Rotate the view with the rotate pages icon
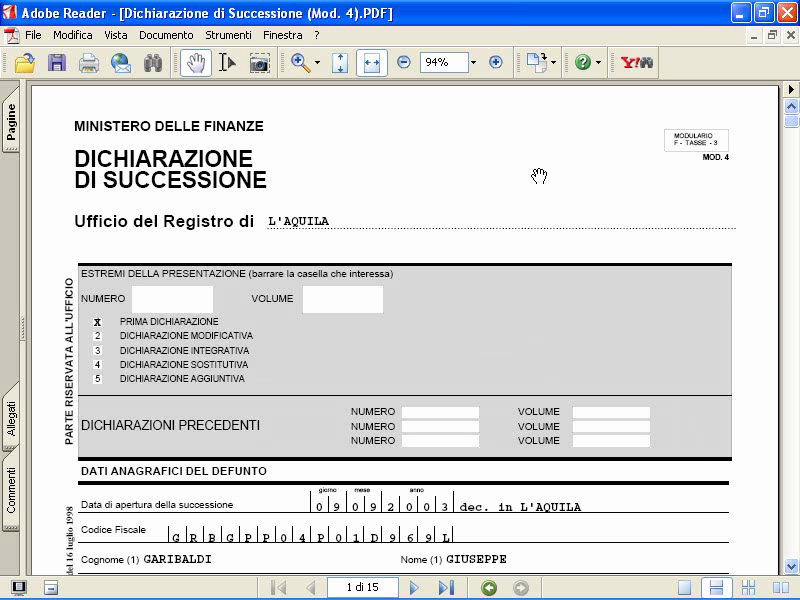800x600 pixels. 536,62
